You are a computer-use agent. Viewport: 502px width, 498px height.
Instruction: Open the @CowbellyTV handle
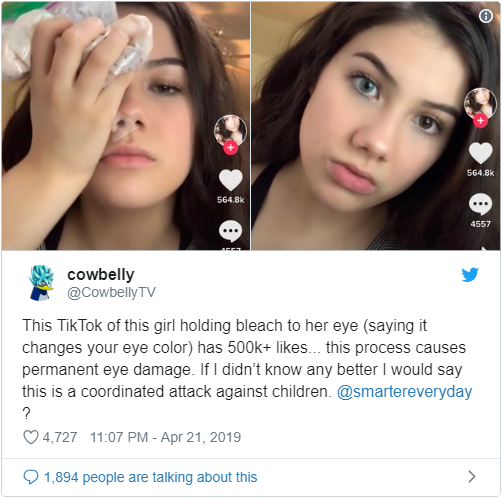[111, 292]
